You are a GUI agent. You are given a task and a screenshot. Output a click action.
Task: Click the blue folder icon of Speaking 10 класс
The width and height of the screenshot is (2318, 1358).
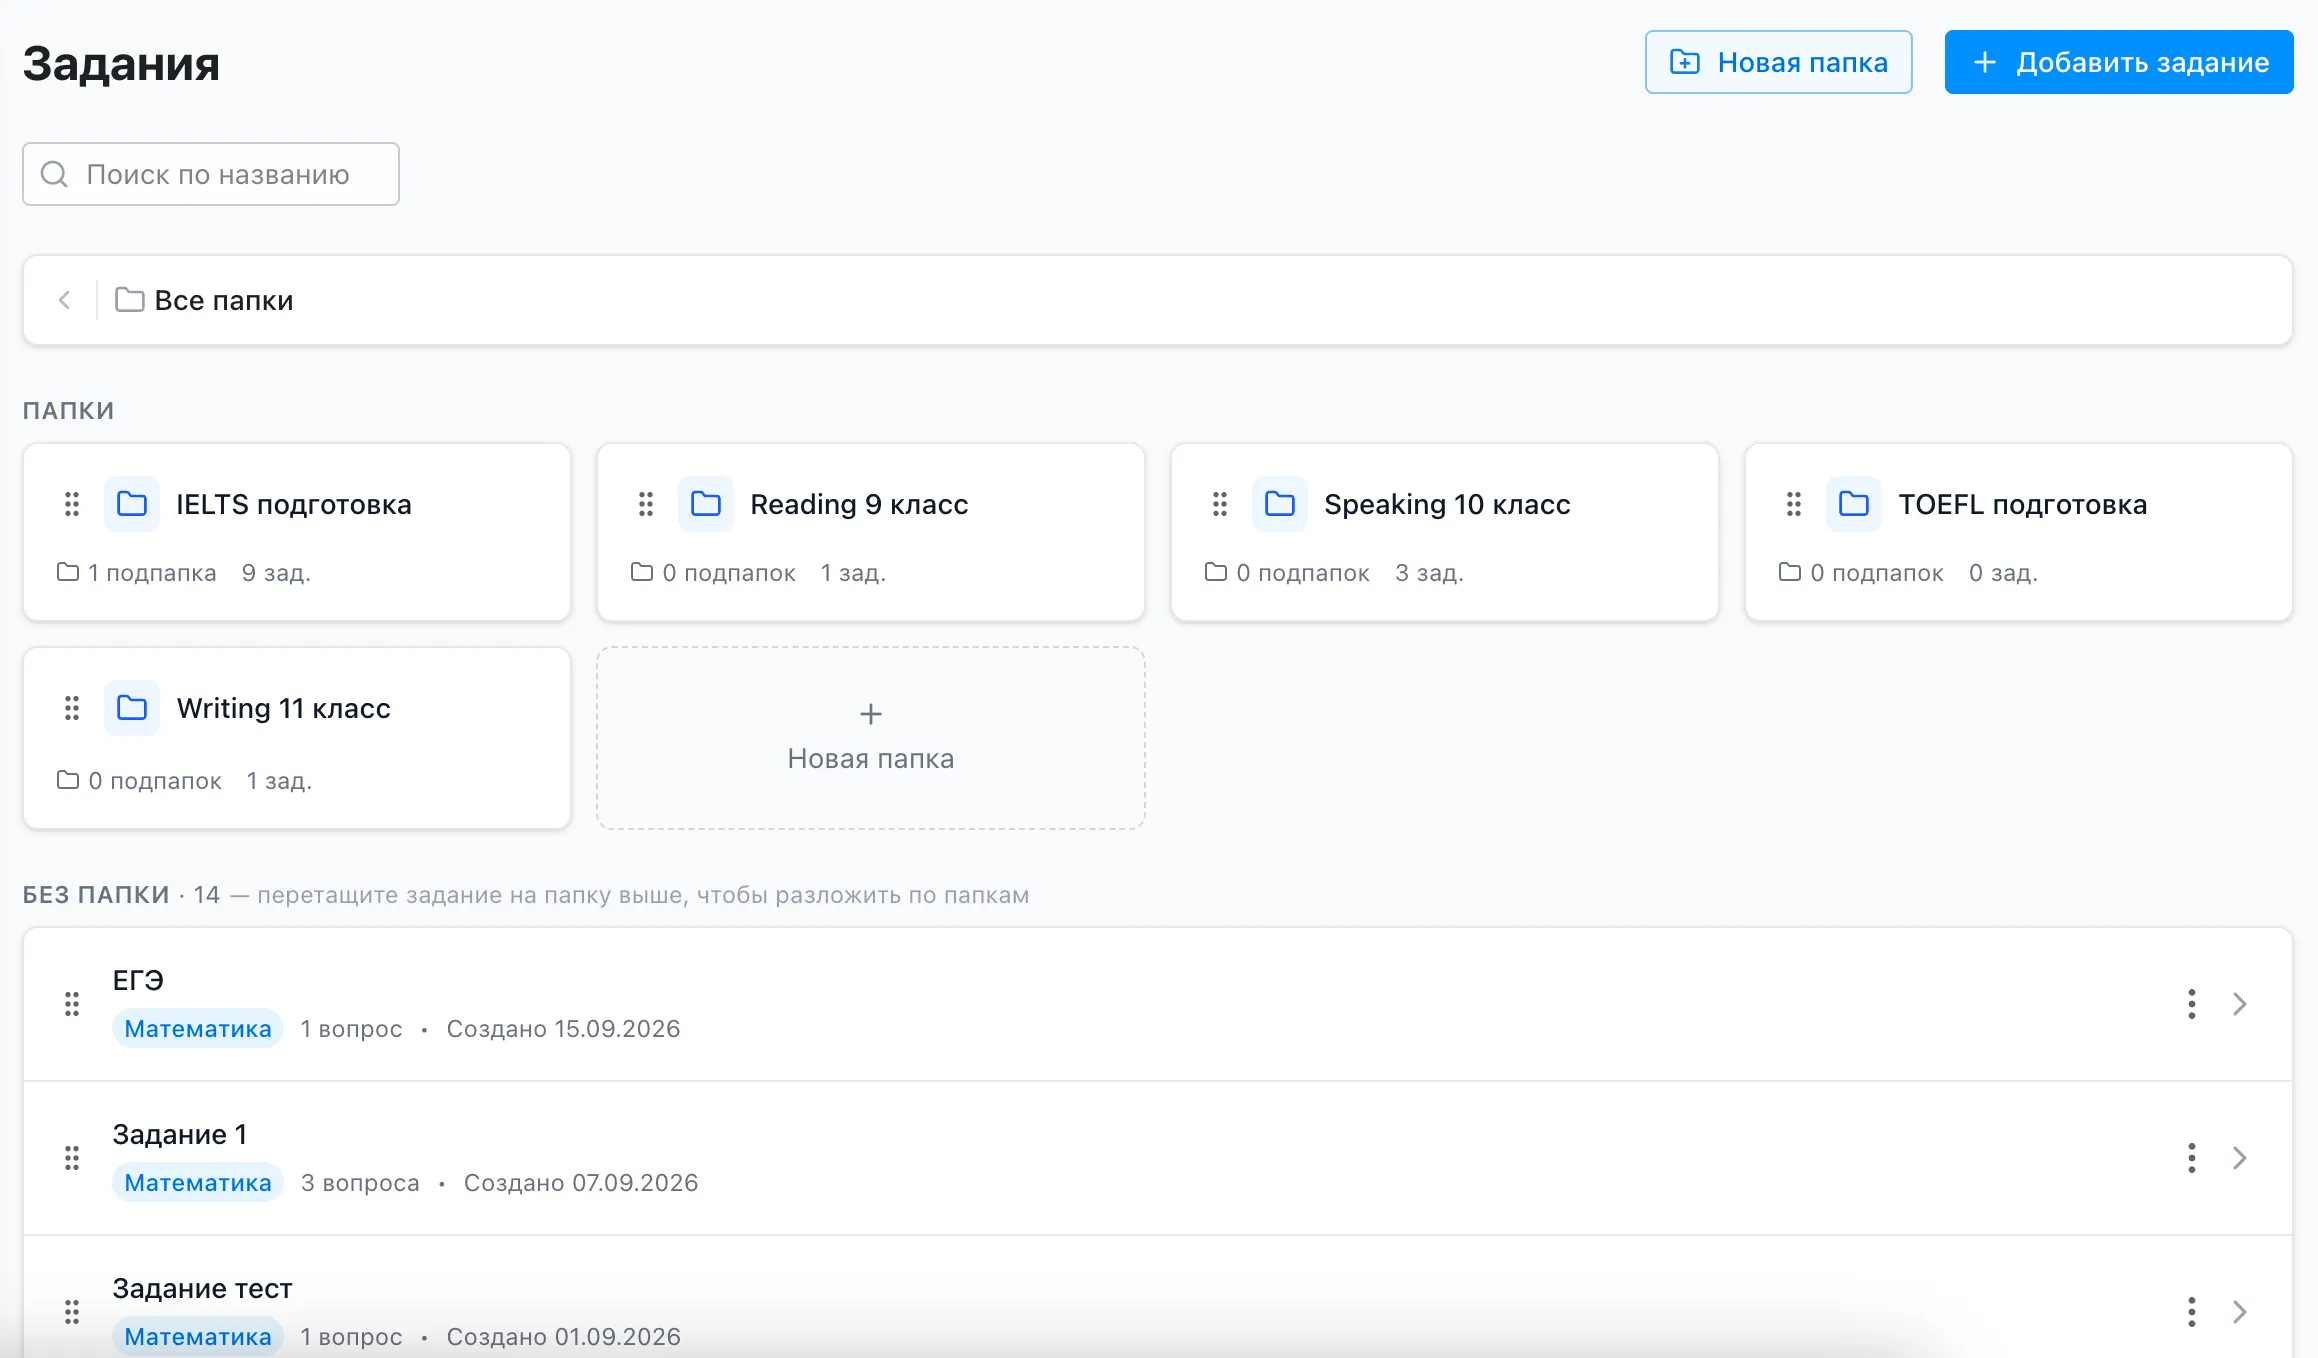[x=1280, y=504]
